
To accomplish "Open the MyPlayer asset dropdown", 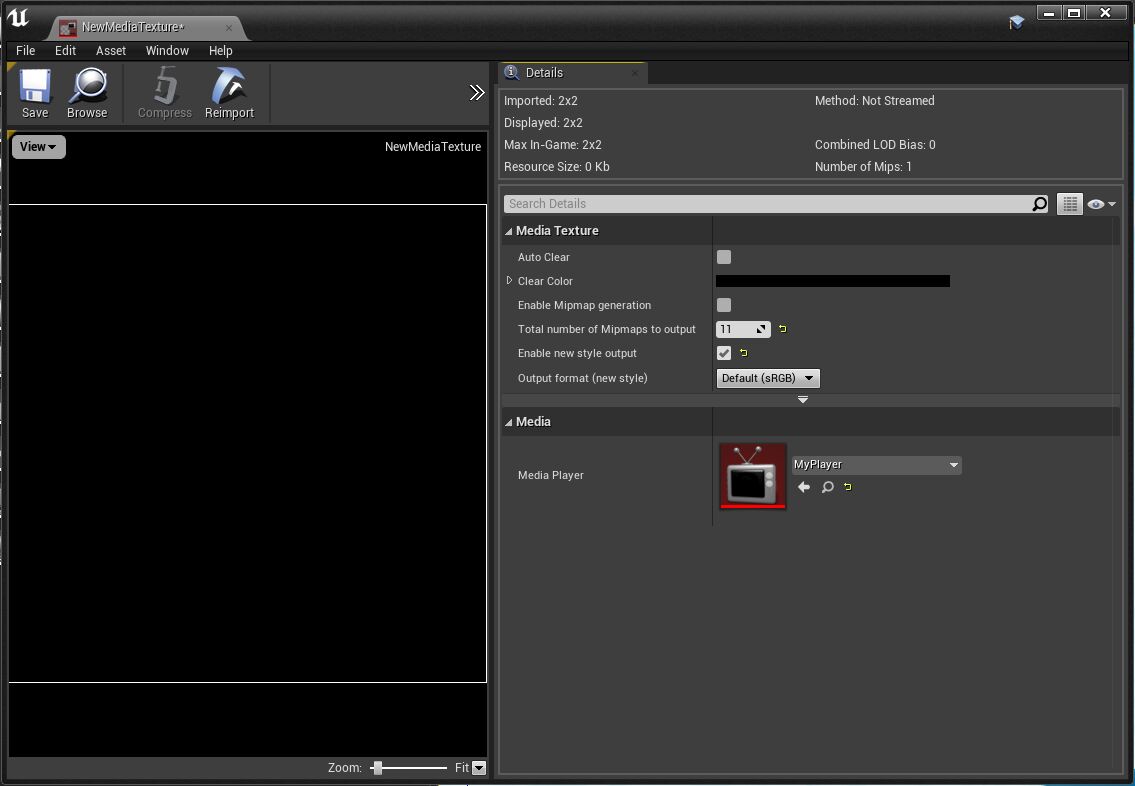I will pyautogui.click(x=876, y=465).
